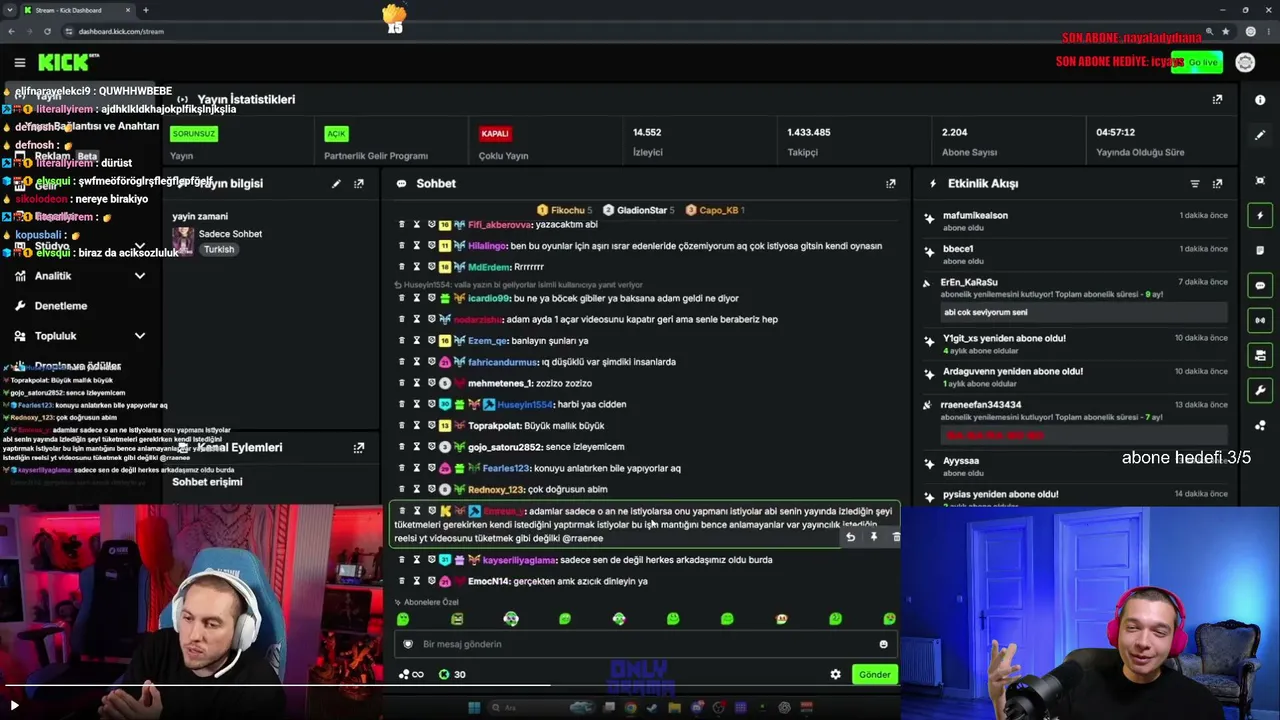1280x720 pixels.
Task: Delete Fifi_akberovva's chat message via trash icon
Action: [x=402, y=225]
